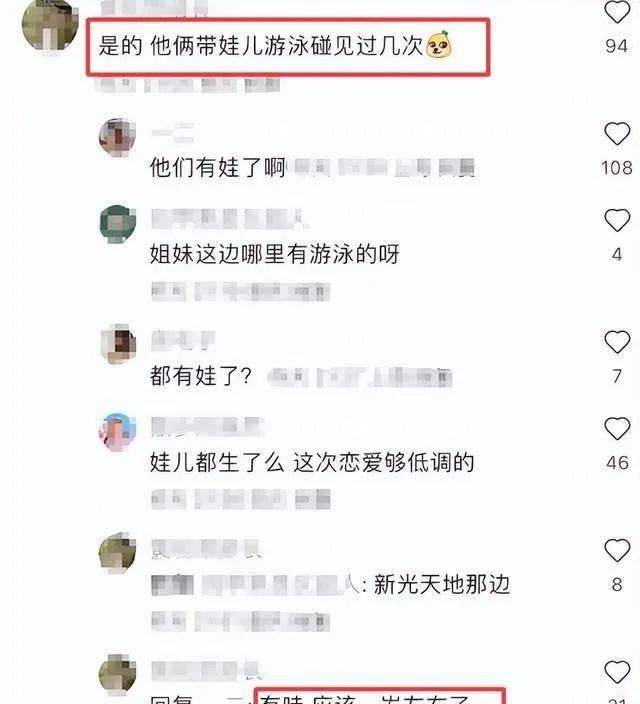Tap the heart above the 46 count
Image resolution: width=640 pixels, height=704 pixels.
tap(617, 428)
